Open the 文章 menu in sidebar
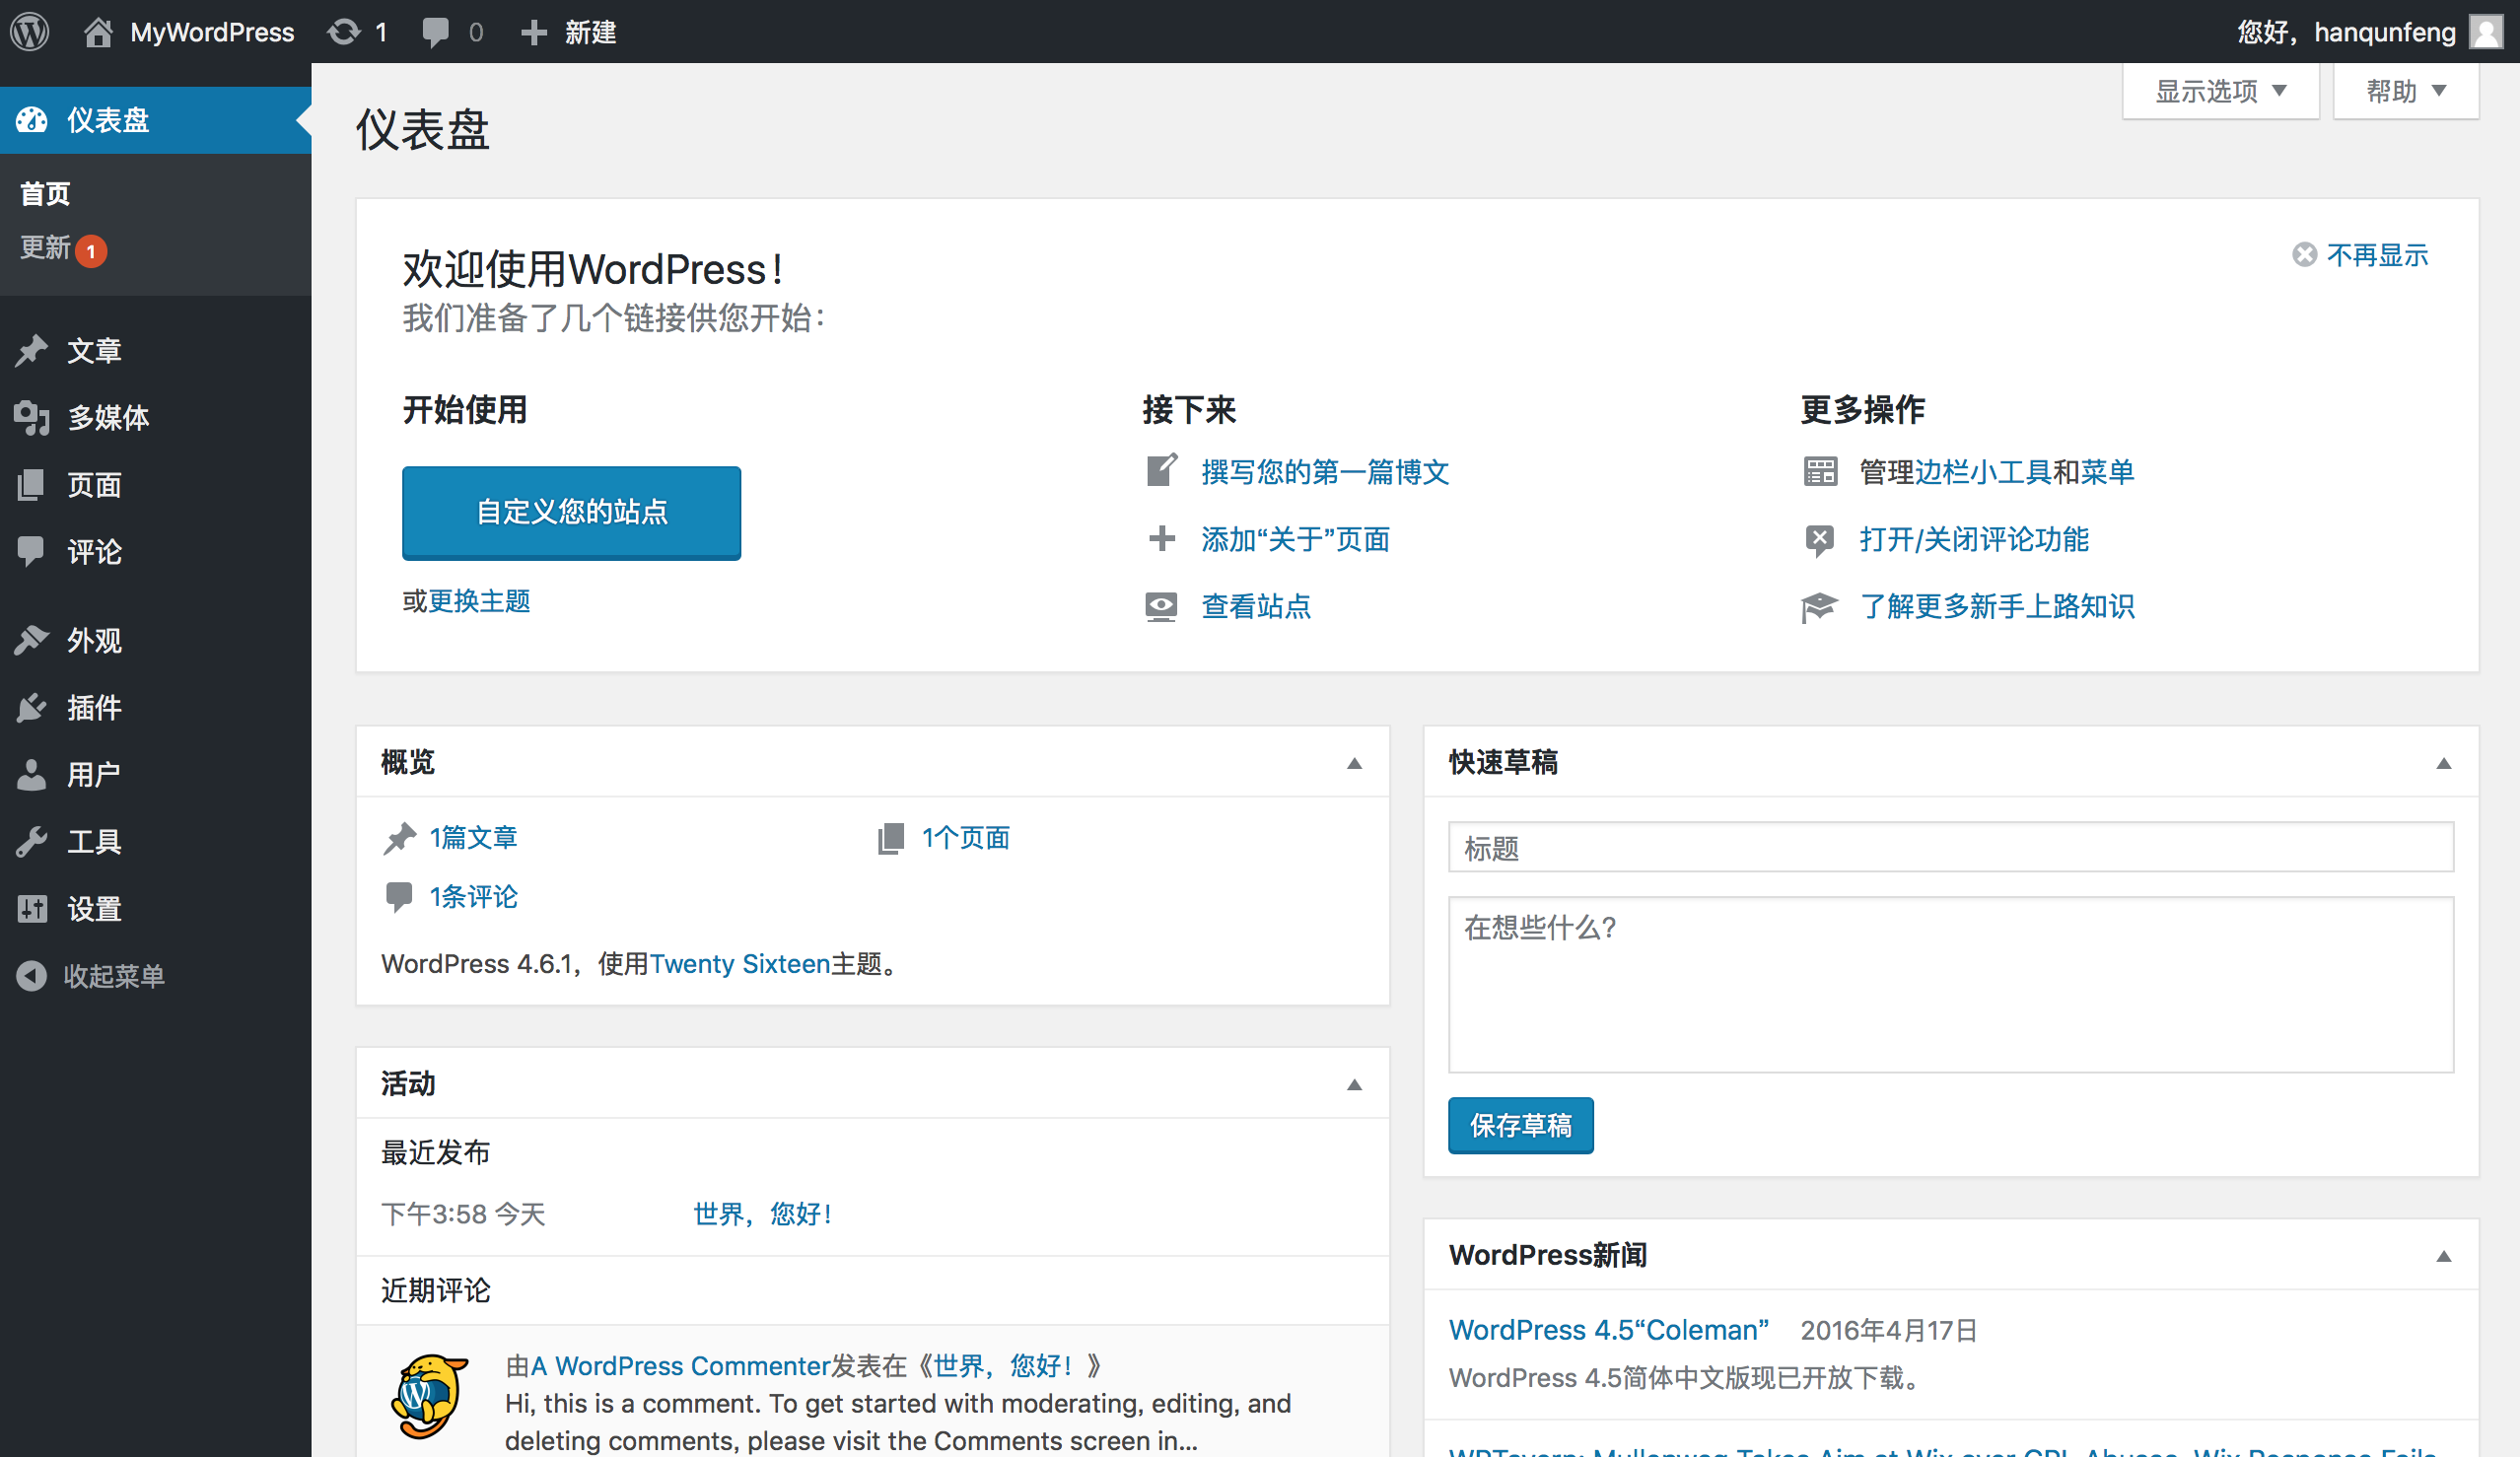 tap(155, 350)
